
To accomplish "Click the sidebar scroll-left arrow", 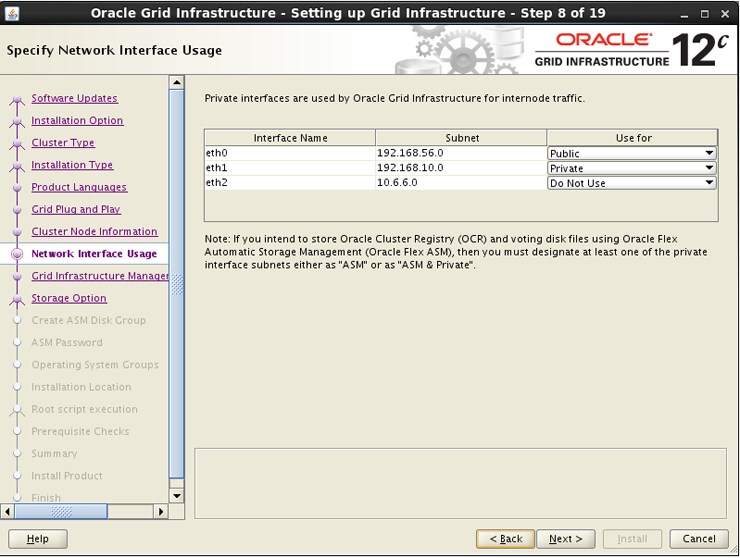I will coord(7,511).
